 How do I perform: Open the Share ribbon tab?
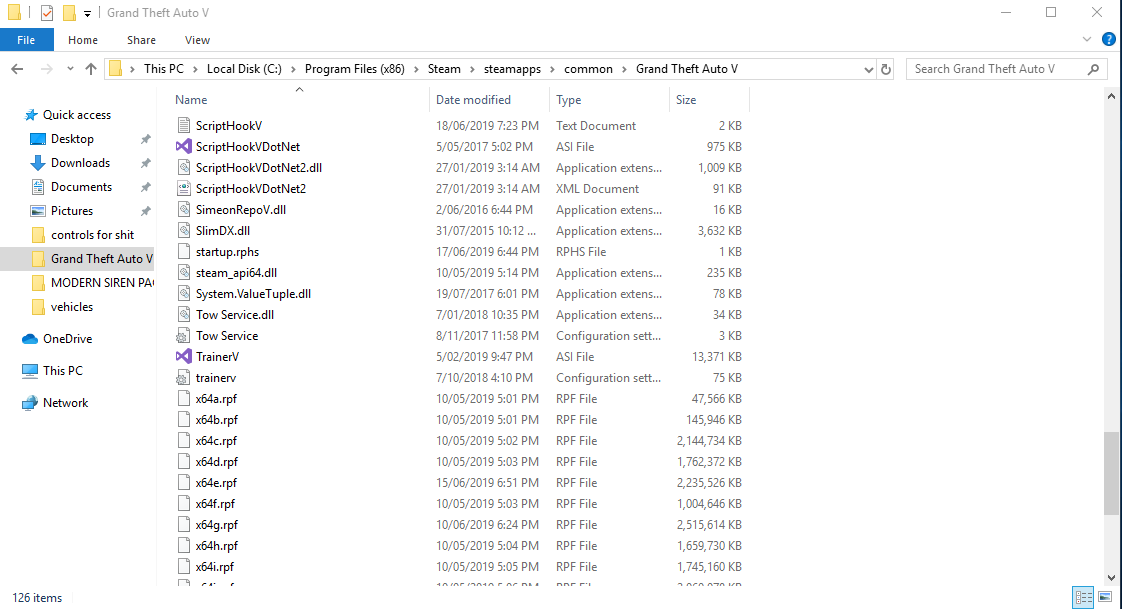pyautogui.click(x=141, y=40)
